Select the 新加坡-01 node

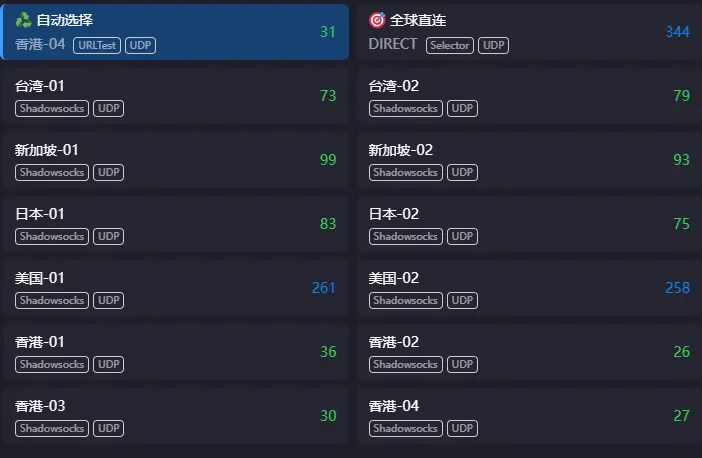[175, 160]
